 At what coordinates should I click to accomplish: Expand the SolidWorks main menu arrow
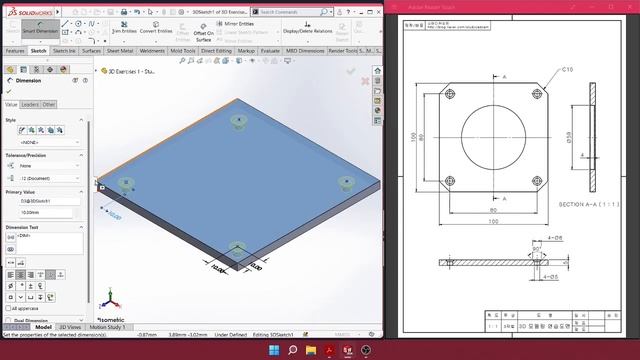click(58, 12)
